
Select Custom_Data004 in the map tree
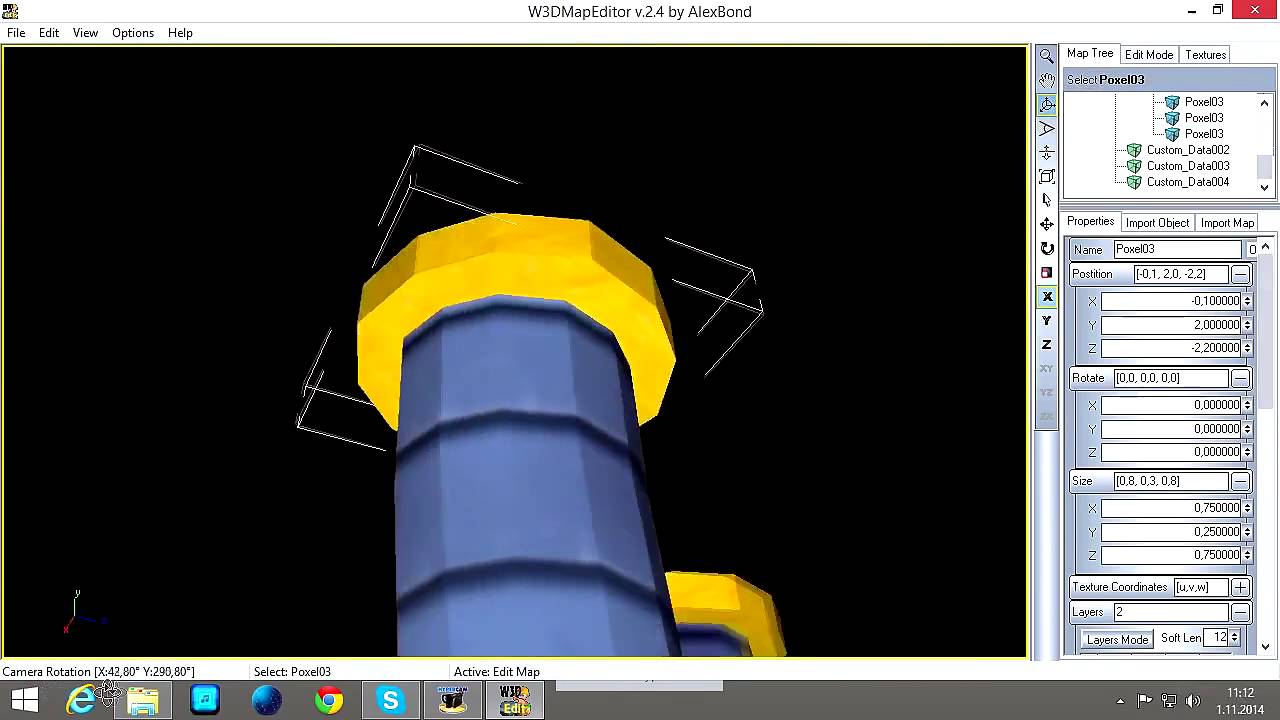[1188, 182]
